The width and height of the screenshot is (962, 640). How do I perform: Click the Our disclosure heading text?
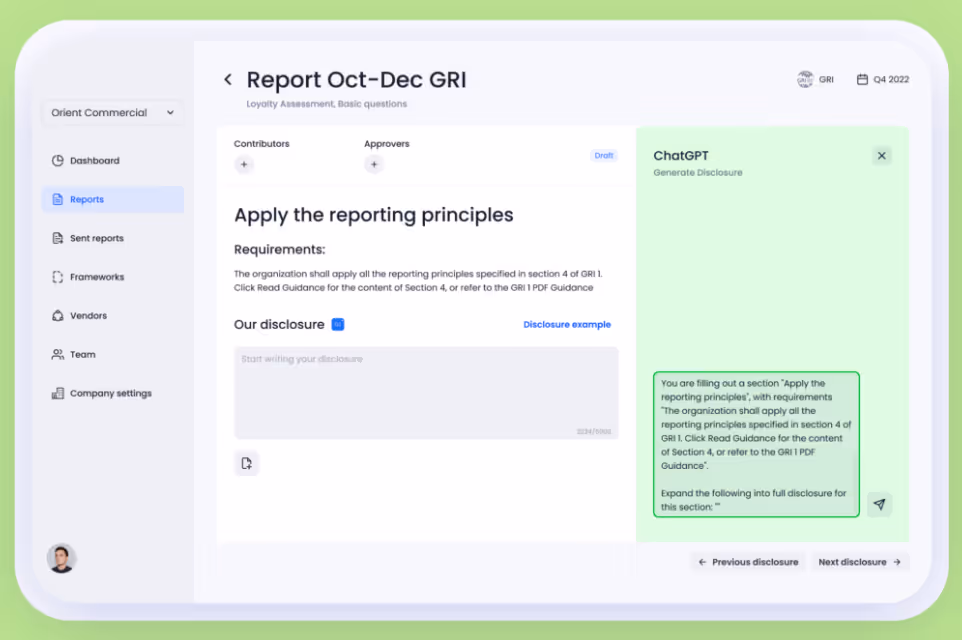tap(279, 325)
